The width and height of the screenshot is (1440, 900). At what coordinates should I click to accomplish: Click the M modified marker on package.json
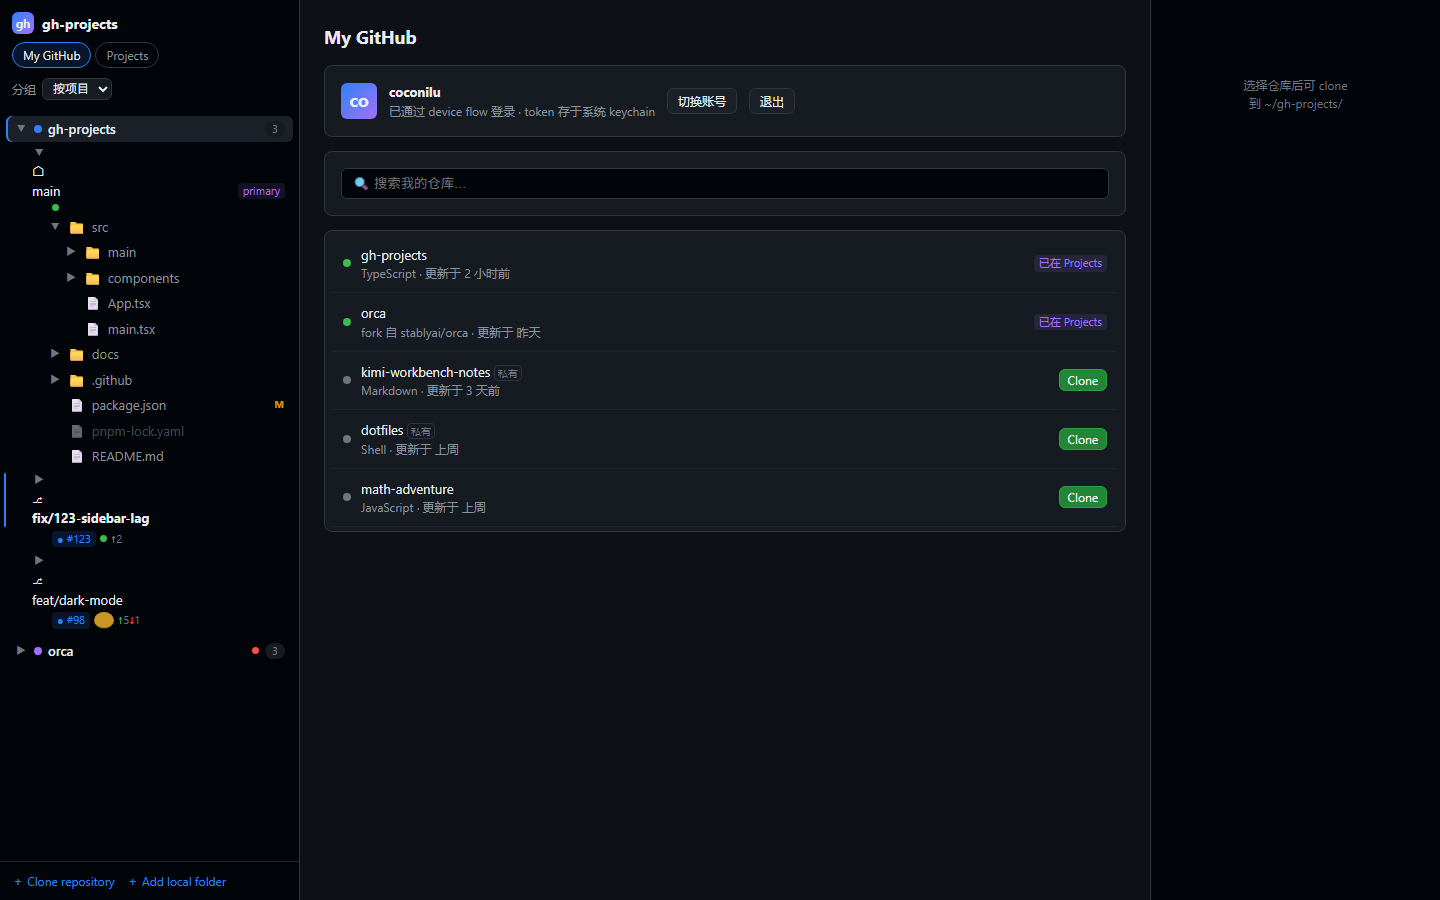(279, 405)
